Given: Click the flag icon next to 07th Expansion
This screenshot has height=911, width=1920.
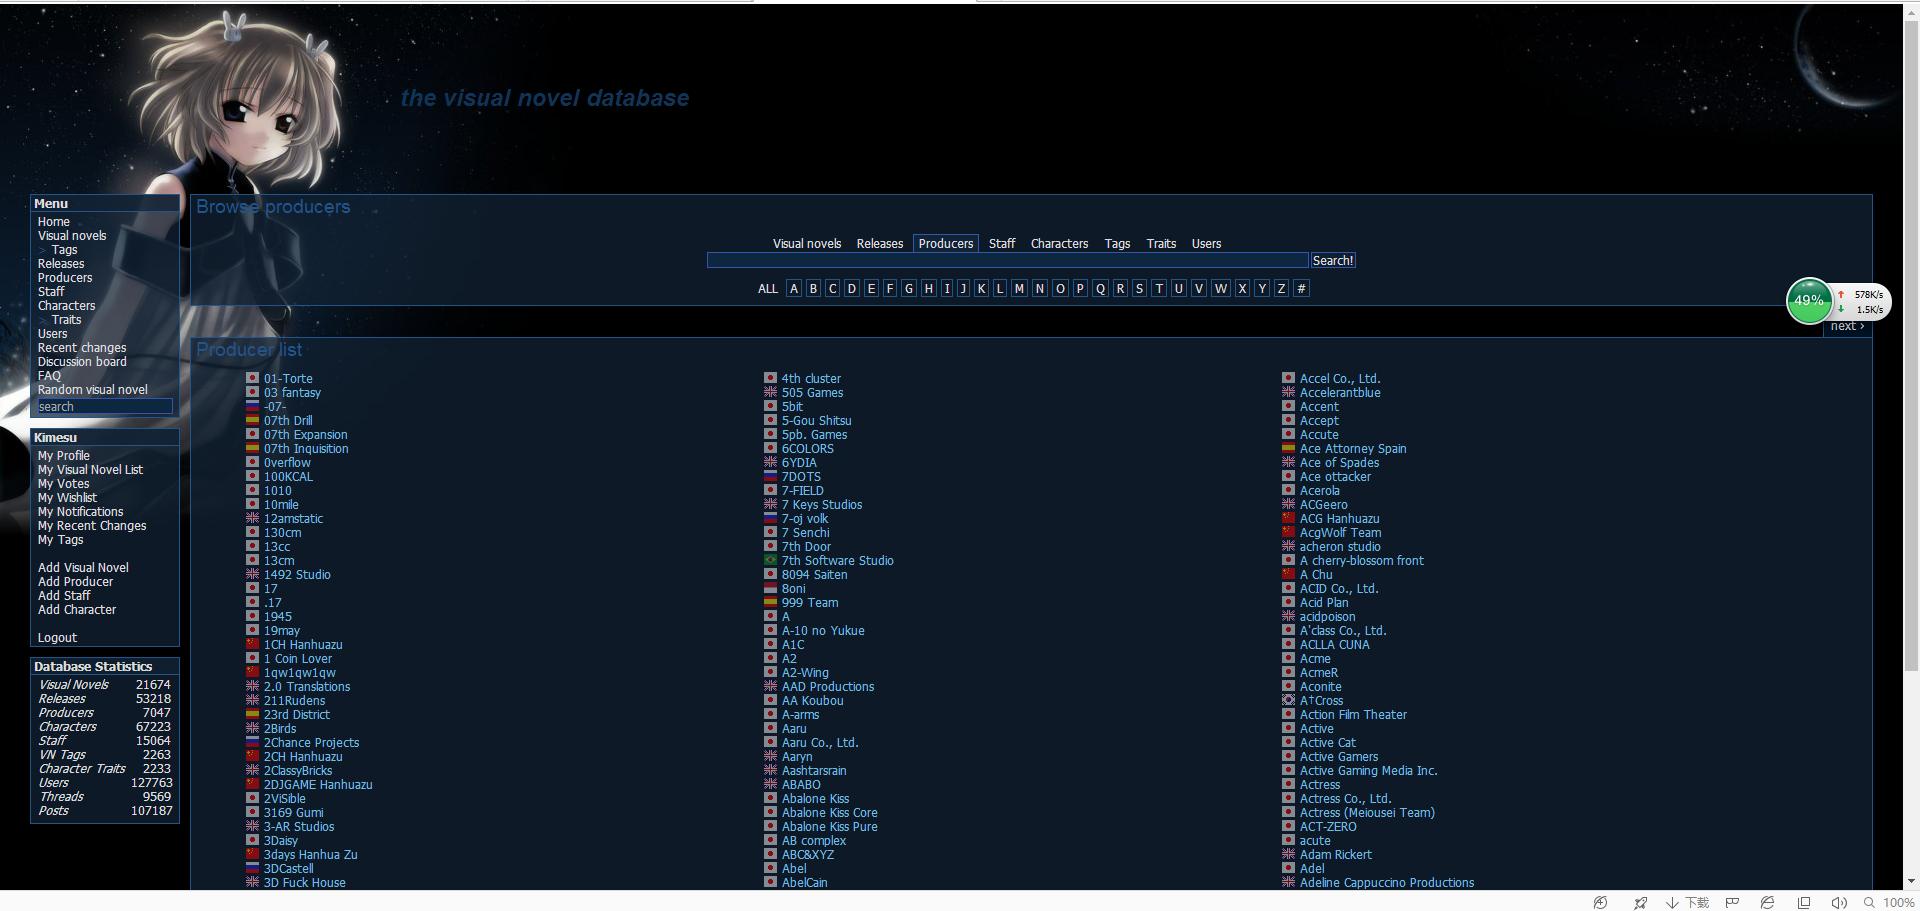Looking at the screenshot, I should [x=253, y=434].
